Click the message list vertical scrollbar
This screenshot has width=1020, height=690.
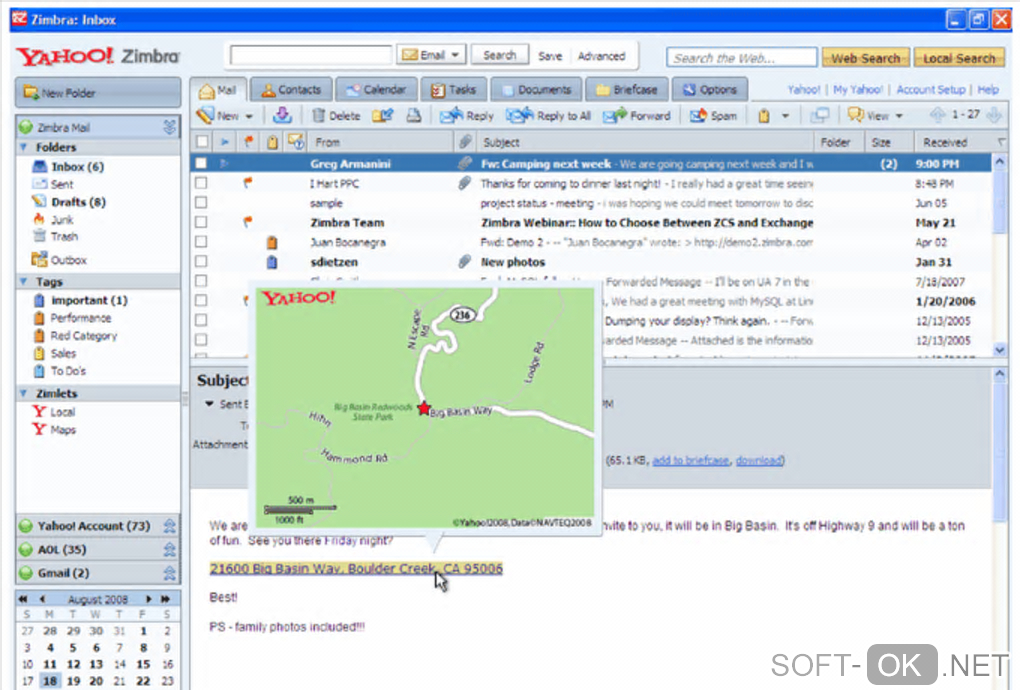tap(1000, 255)
